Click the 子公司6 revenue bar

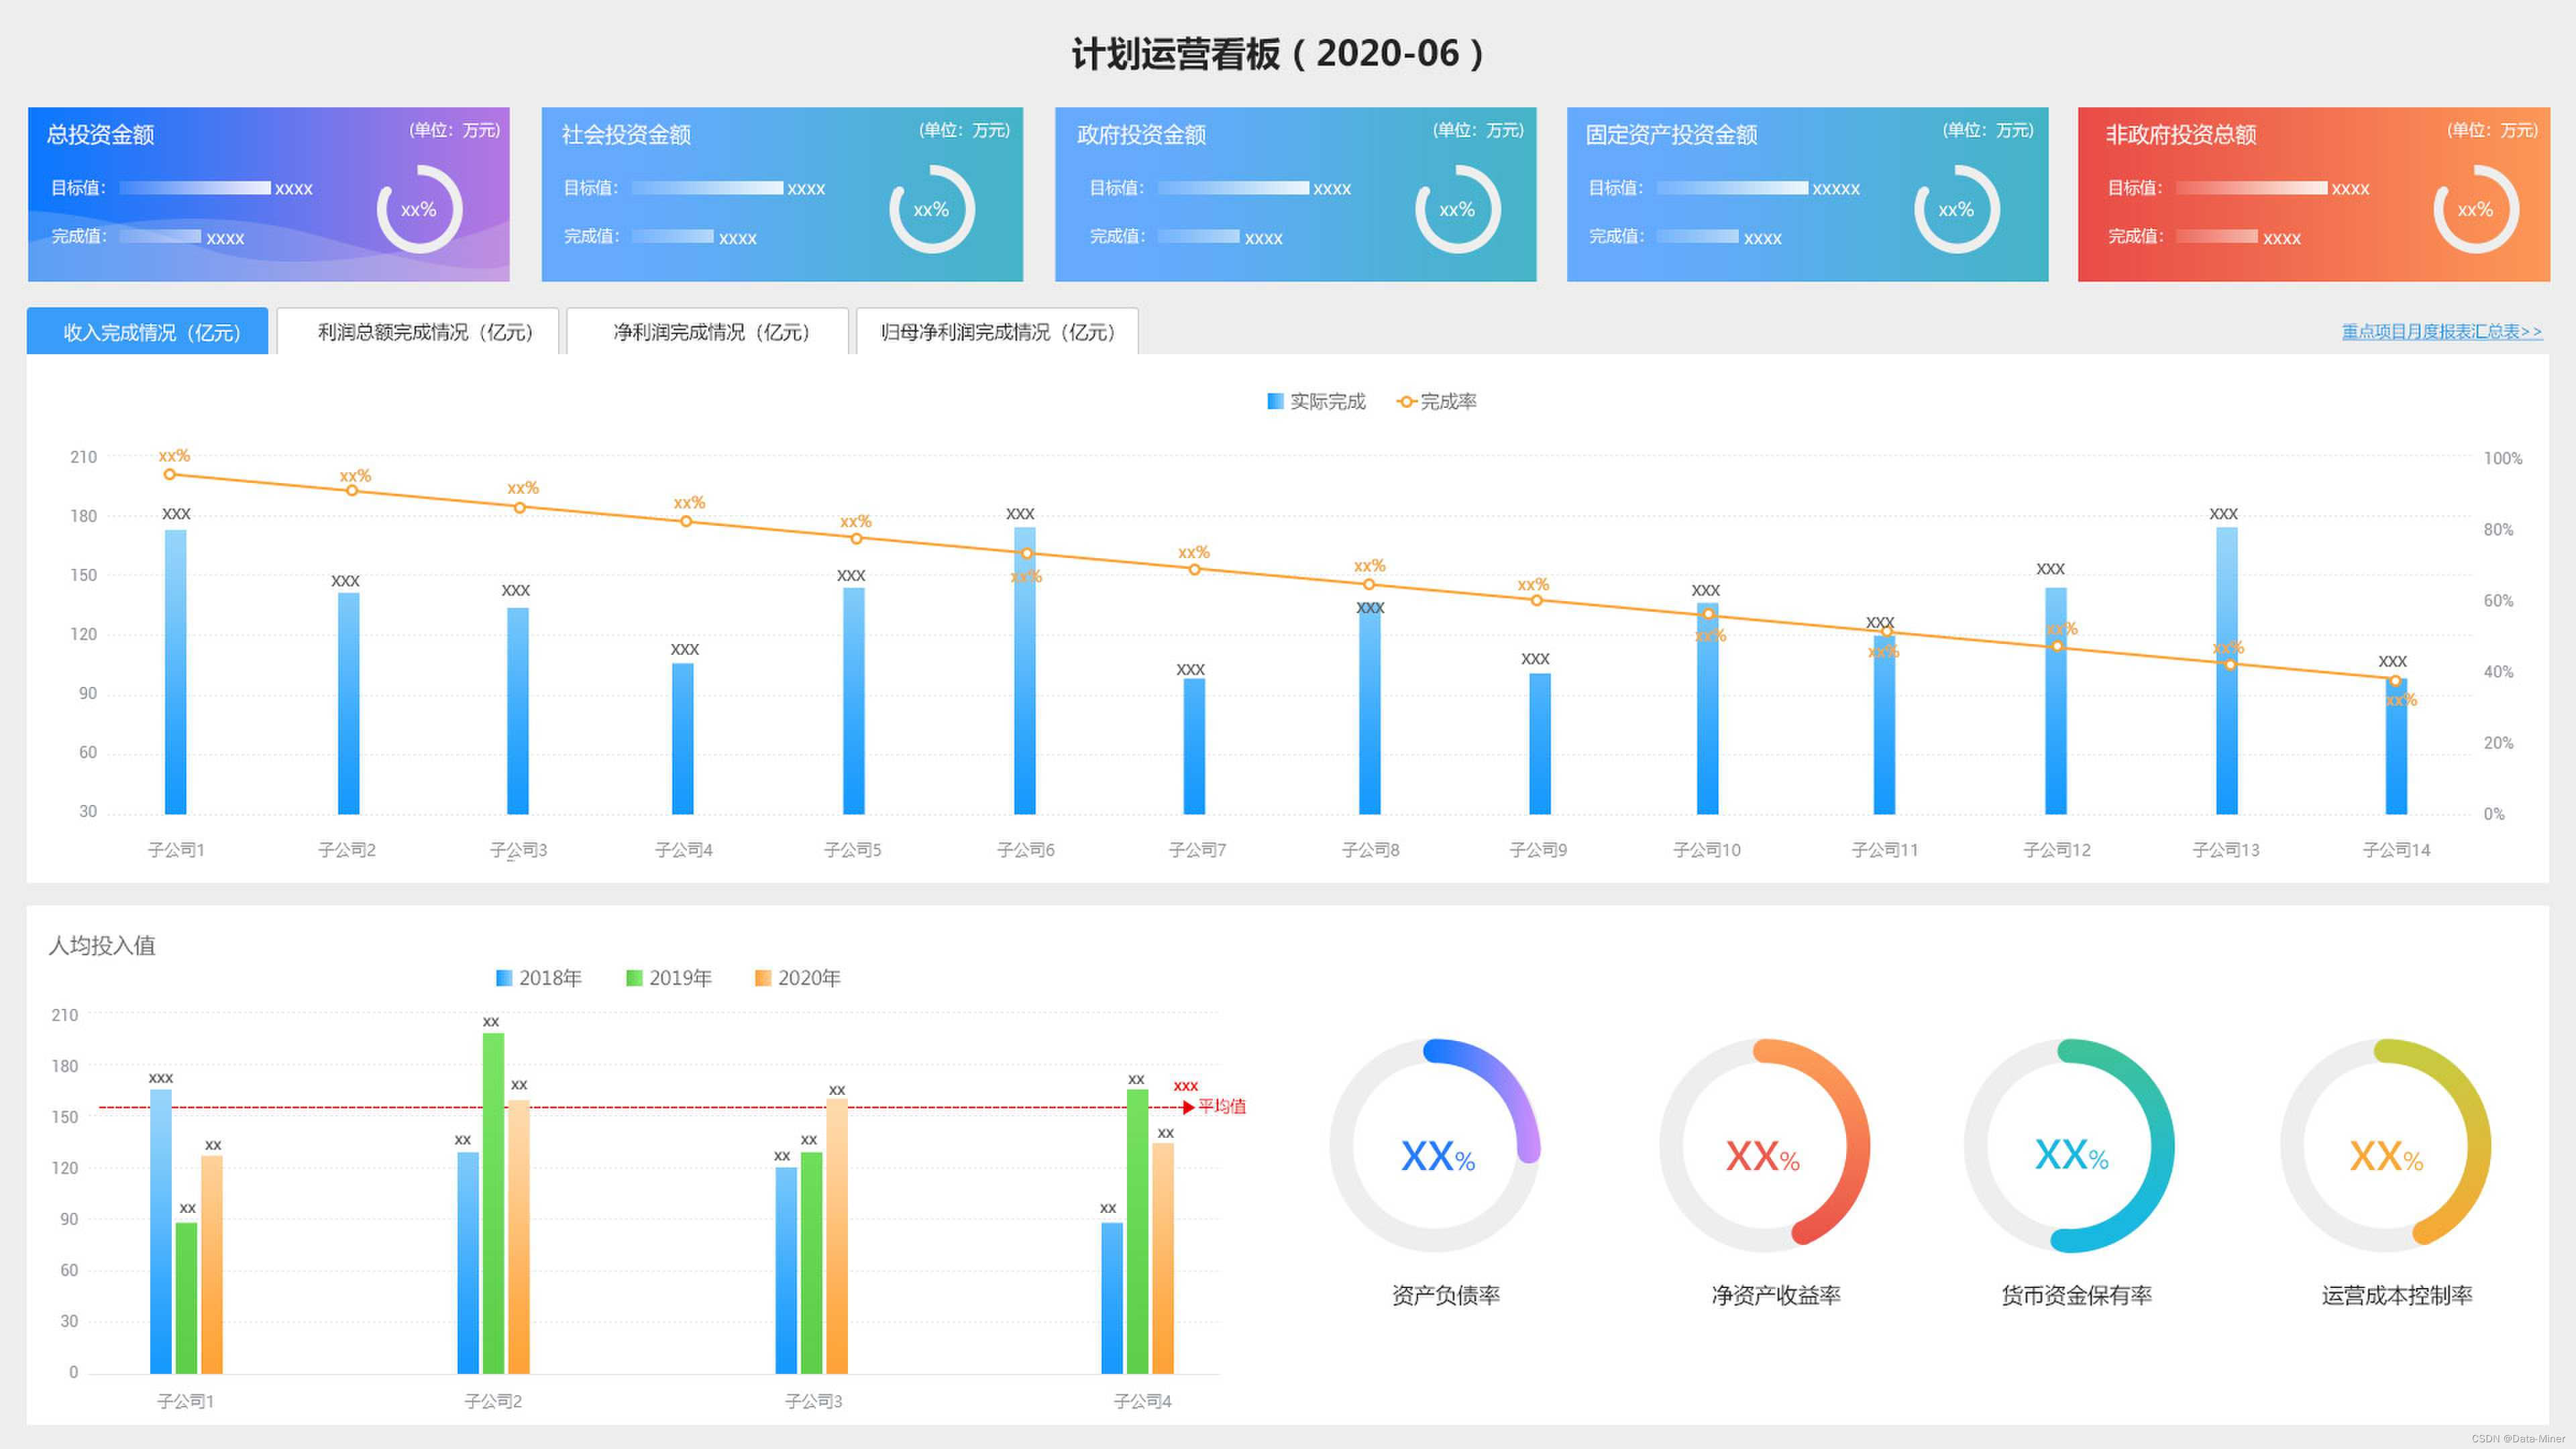coord(1025,670)
